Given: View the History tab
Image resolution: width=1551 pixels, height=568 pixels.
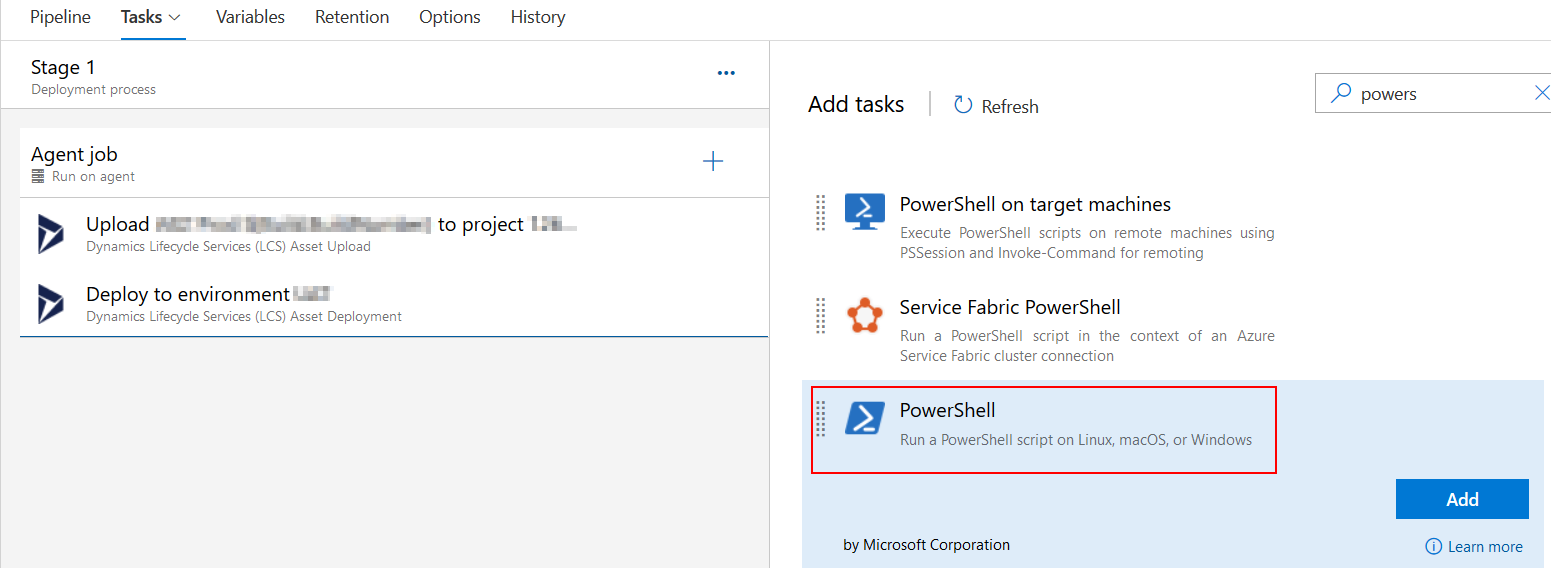Looking at the screenshot, I should 538,17.
